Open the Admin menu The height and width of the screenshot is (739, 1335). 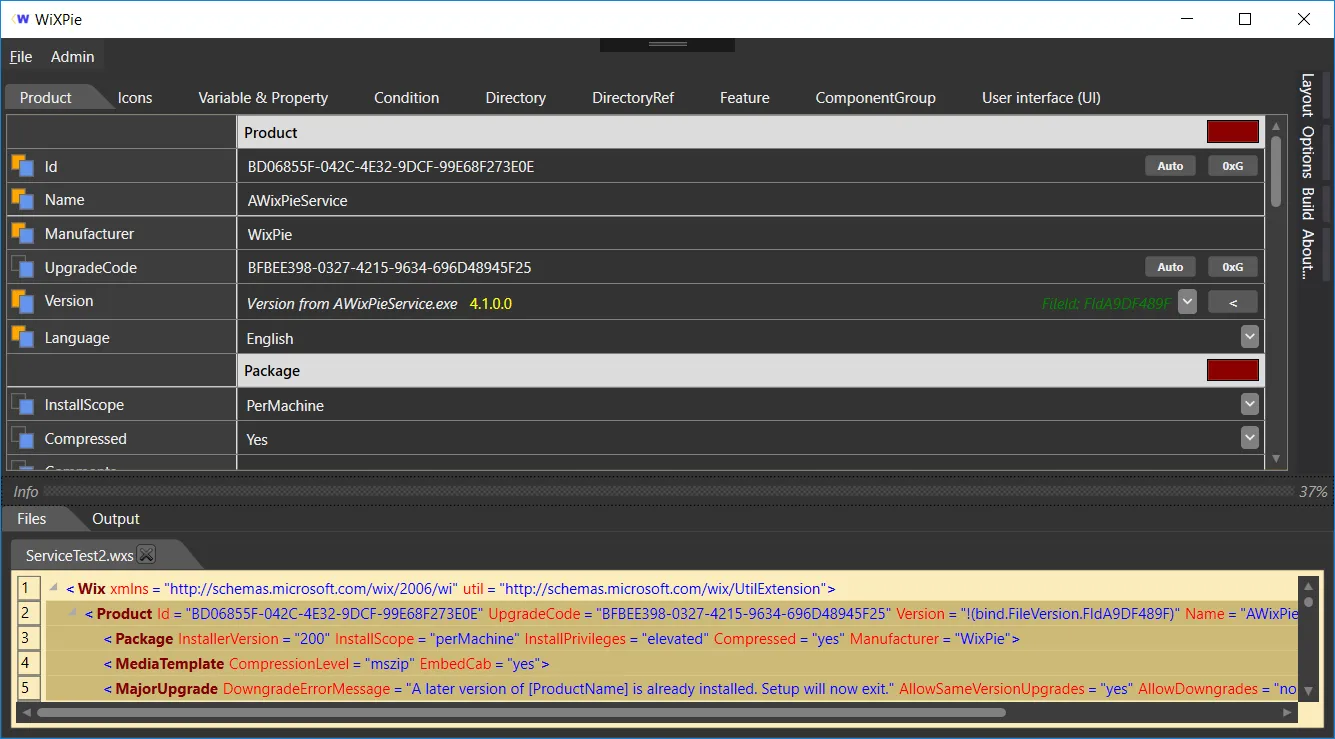point(72,57)
